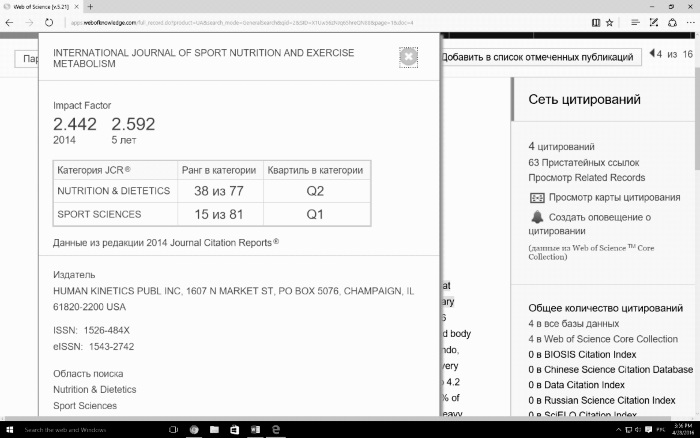This screenshot has width=700, height=438.
Task: Click '0 в Data Citation Index'
Action: 576,385
